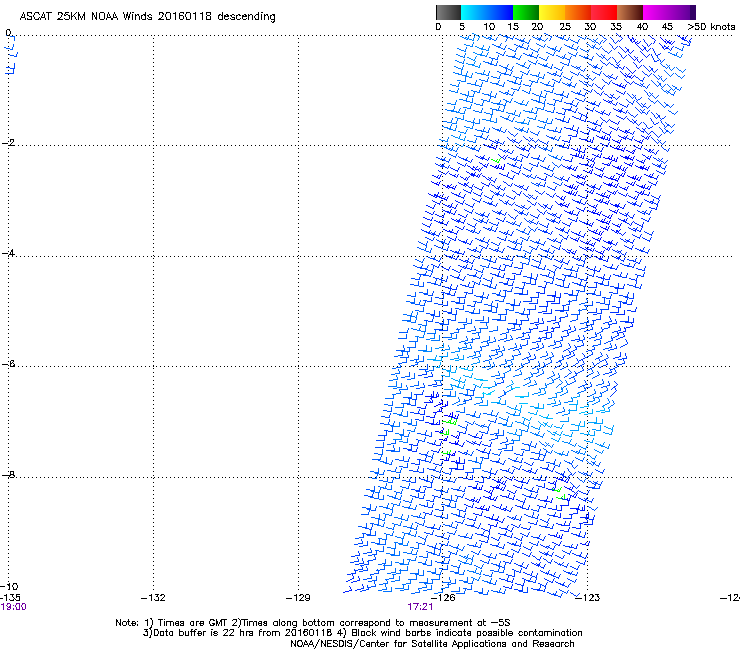Click the 'Data buffer is 22 hrs' note line
This screenshot has height=650, width=740.
[362, 633]
